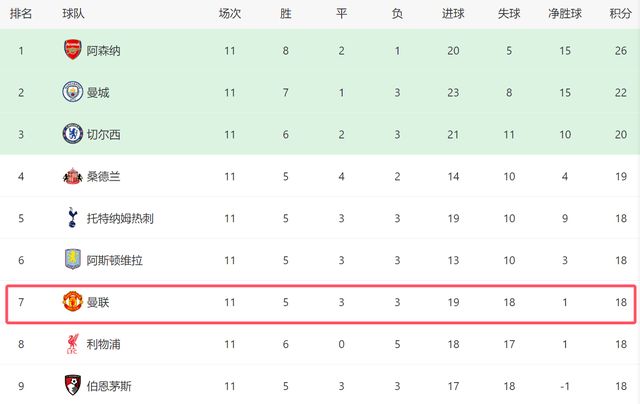
Task: Click the 排名 column header
Action: click(22, 14)
